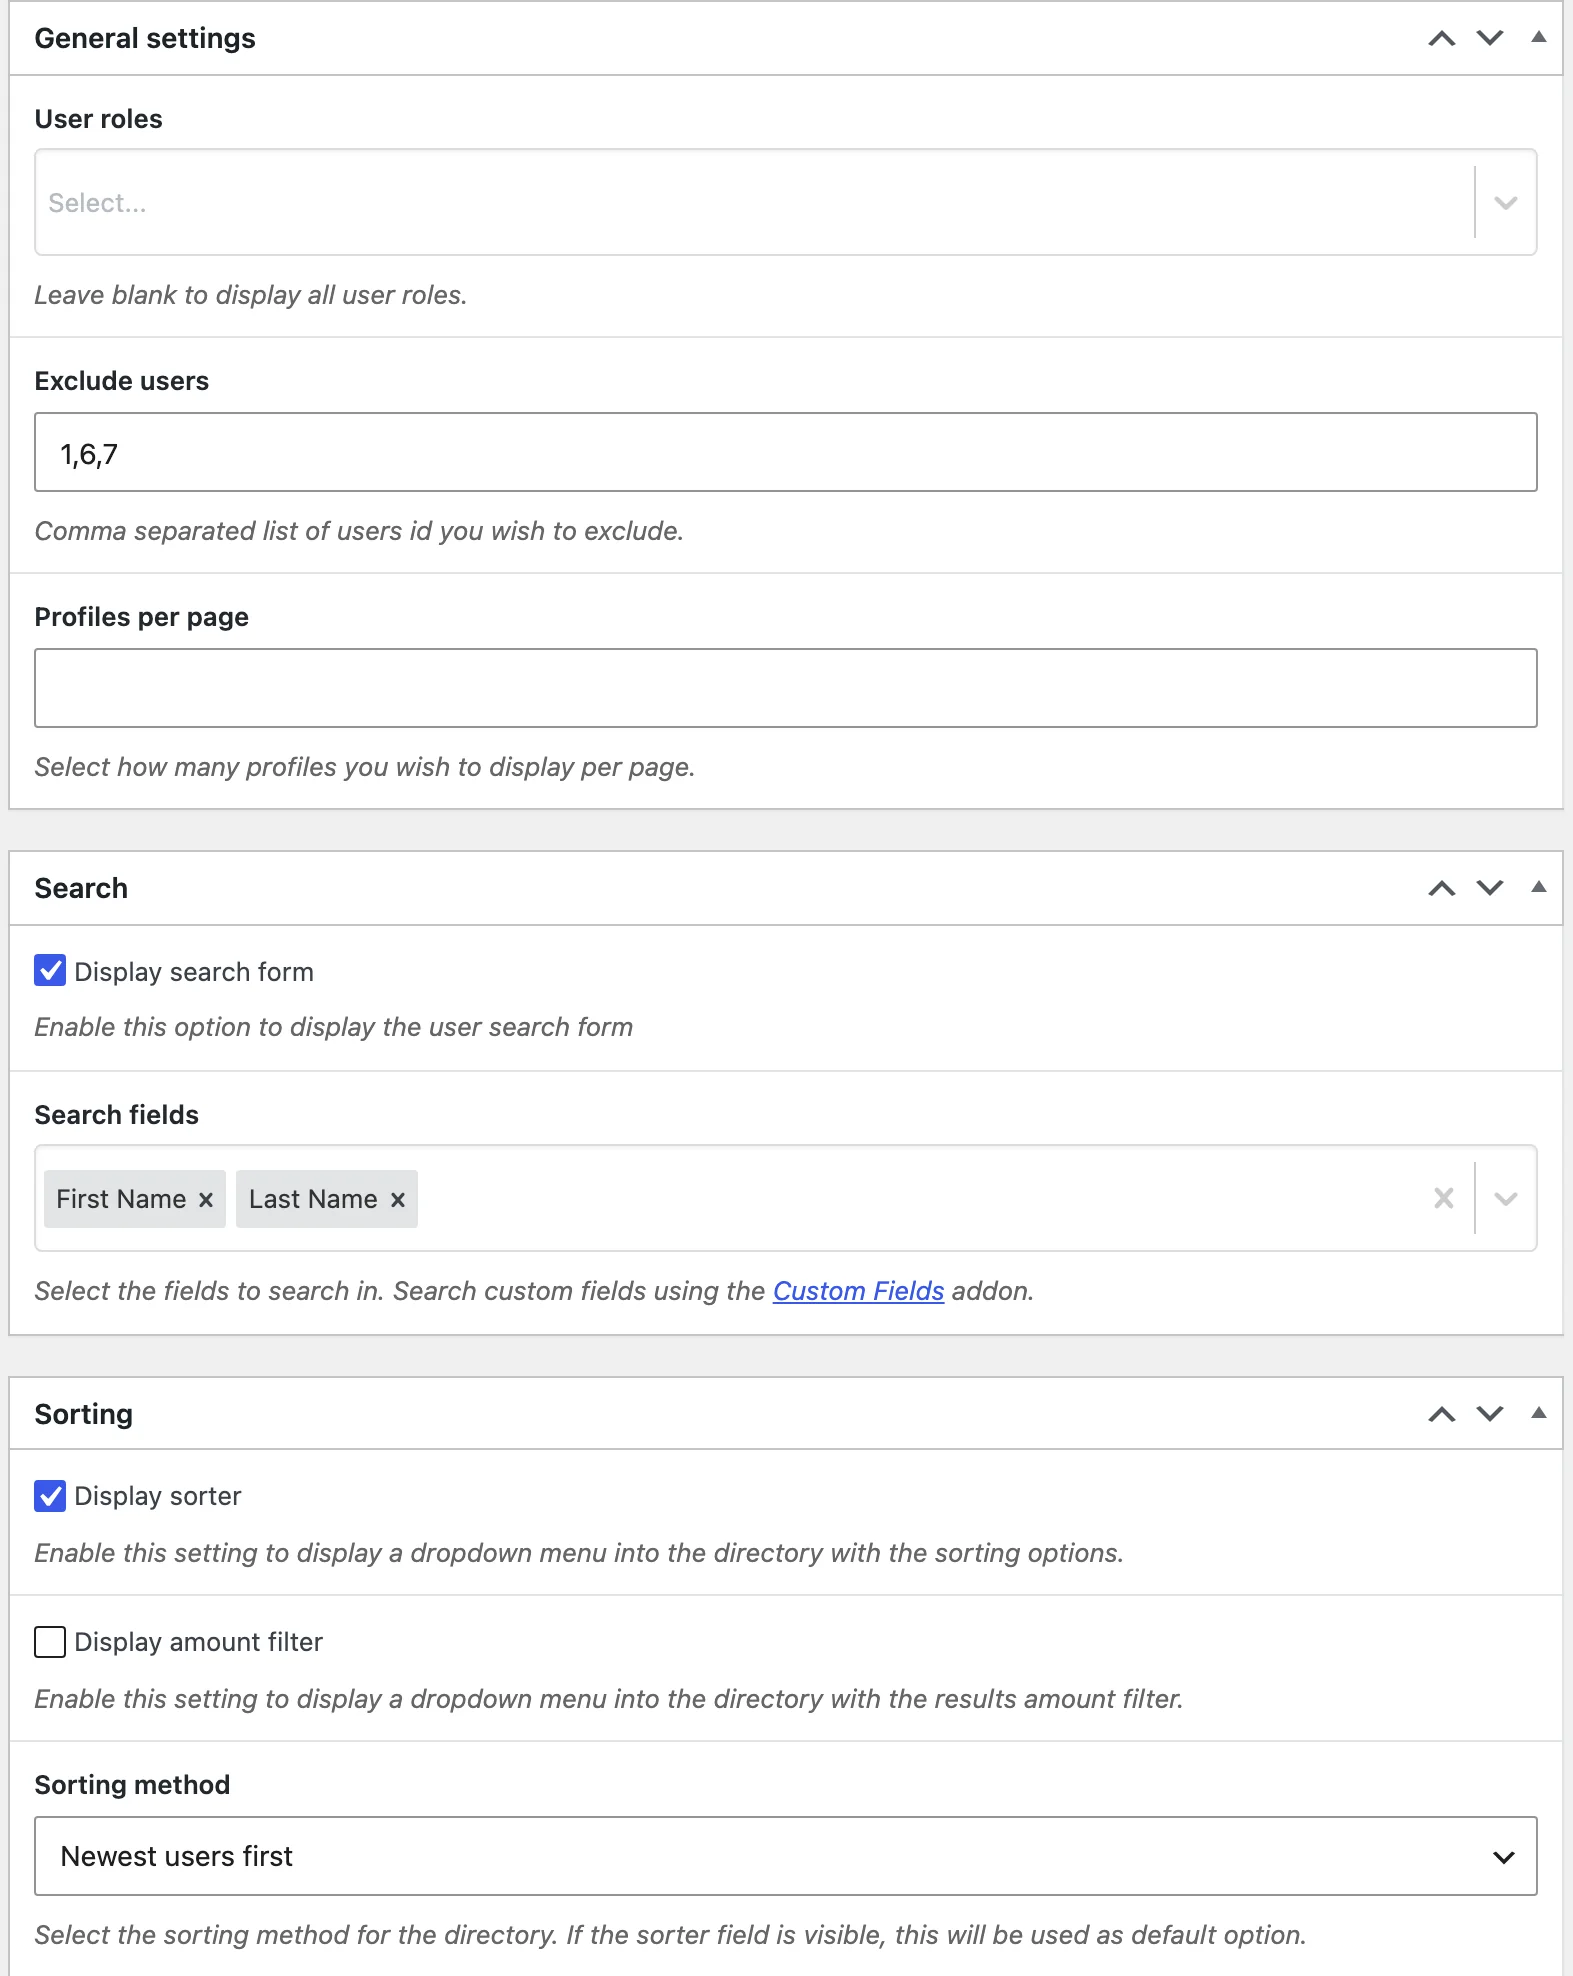Enable Display amount filter checkbox
The height and width of the screenshot is (1976, 1573).
click(x=50, y=1642)
